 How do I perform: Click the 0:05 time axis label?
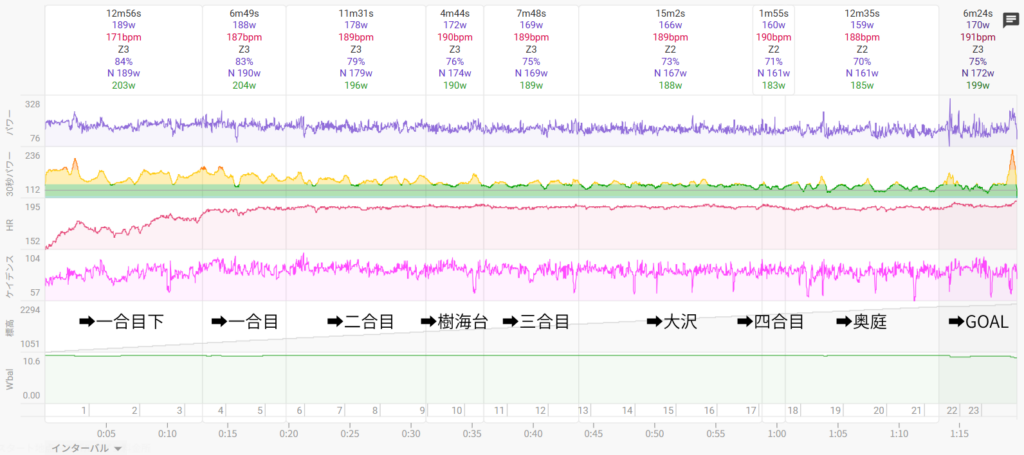pyautogui.click(x=106, y=433)
